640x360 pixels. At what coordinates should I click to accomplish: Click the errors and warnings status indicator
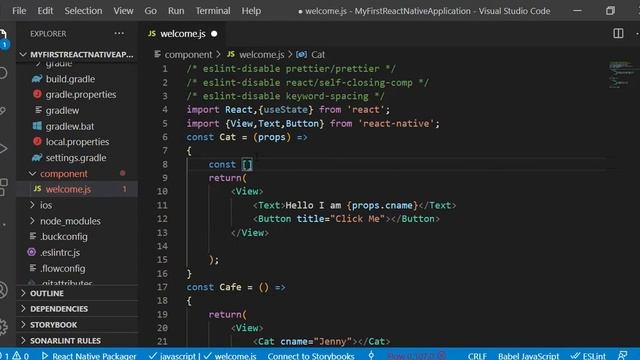[16, 356]
